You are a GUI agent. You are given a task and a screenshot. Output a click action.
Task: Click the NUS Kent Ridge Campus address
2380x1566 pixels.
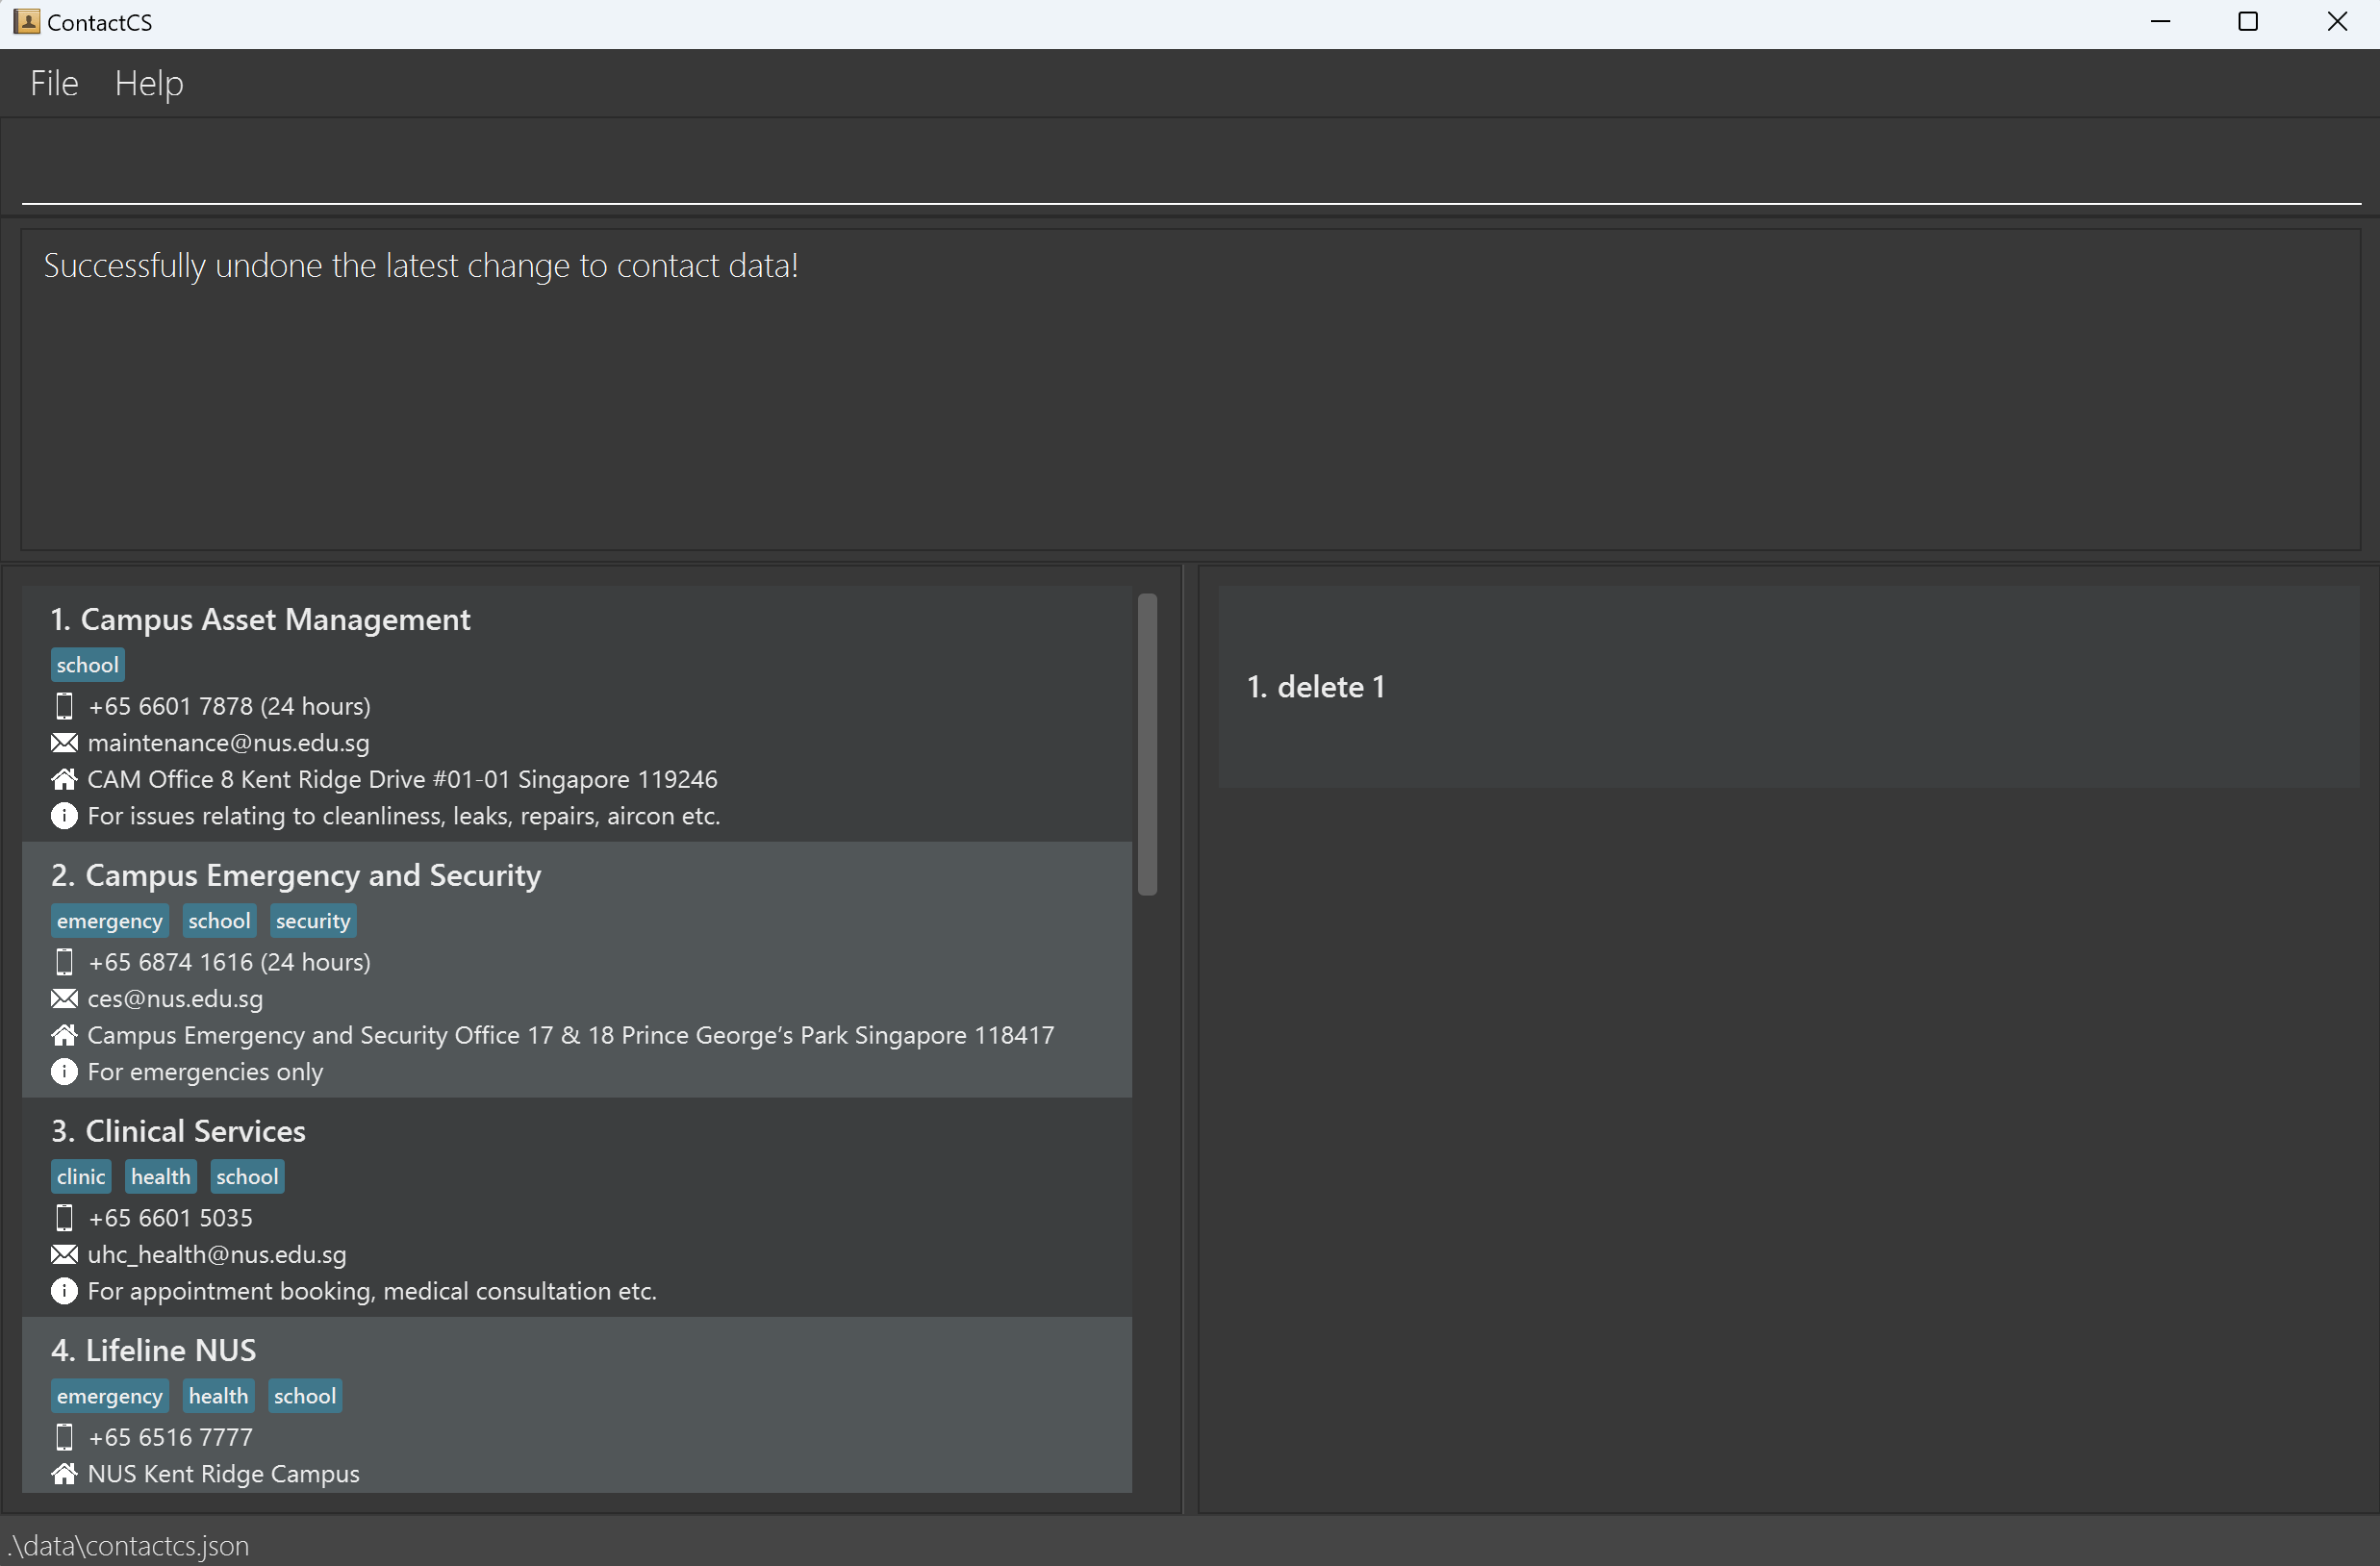pos(224,1474)
